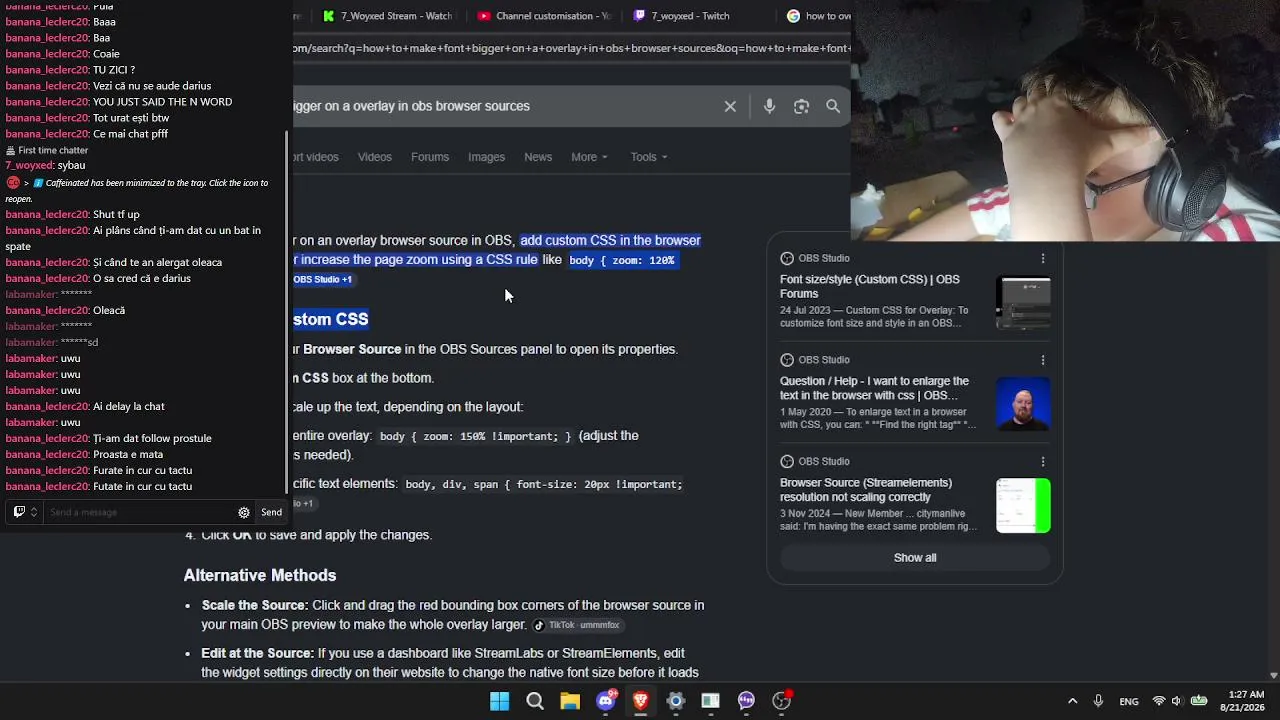The height and width of the screenshot is (720, 1280).
Task: Send the chat message
Action: [271, 512]
